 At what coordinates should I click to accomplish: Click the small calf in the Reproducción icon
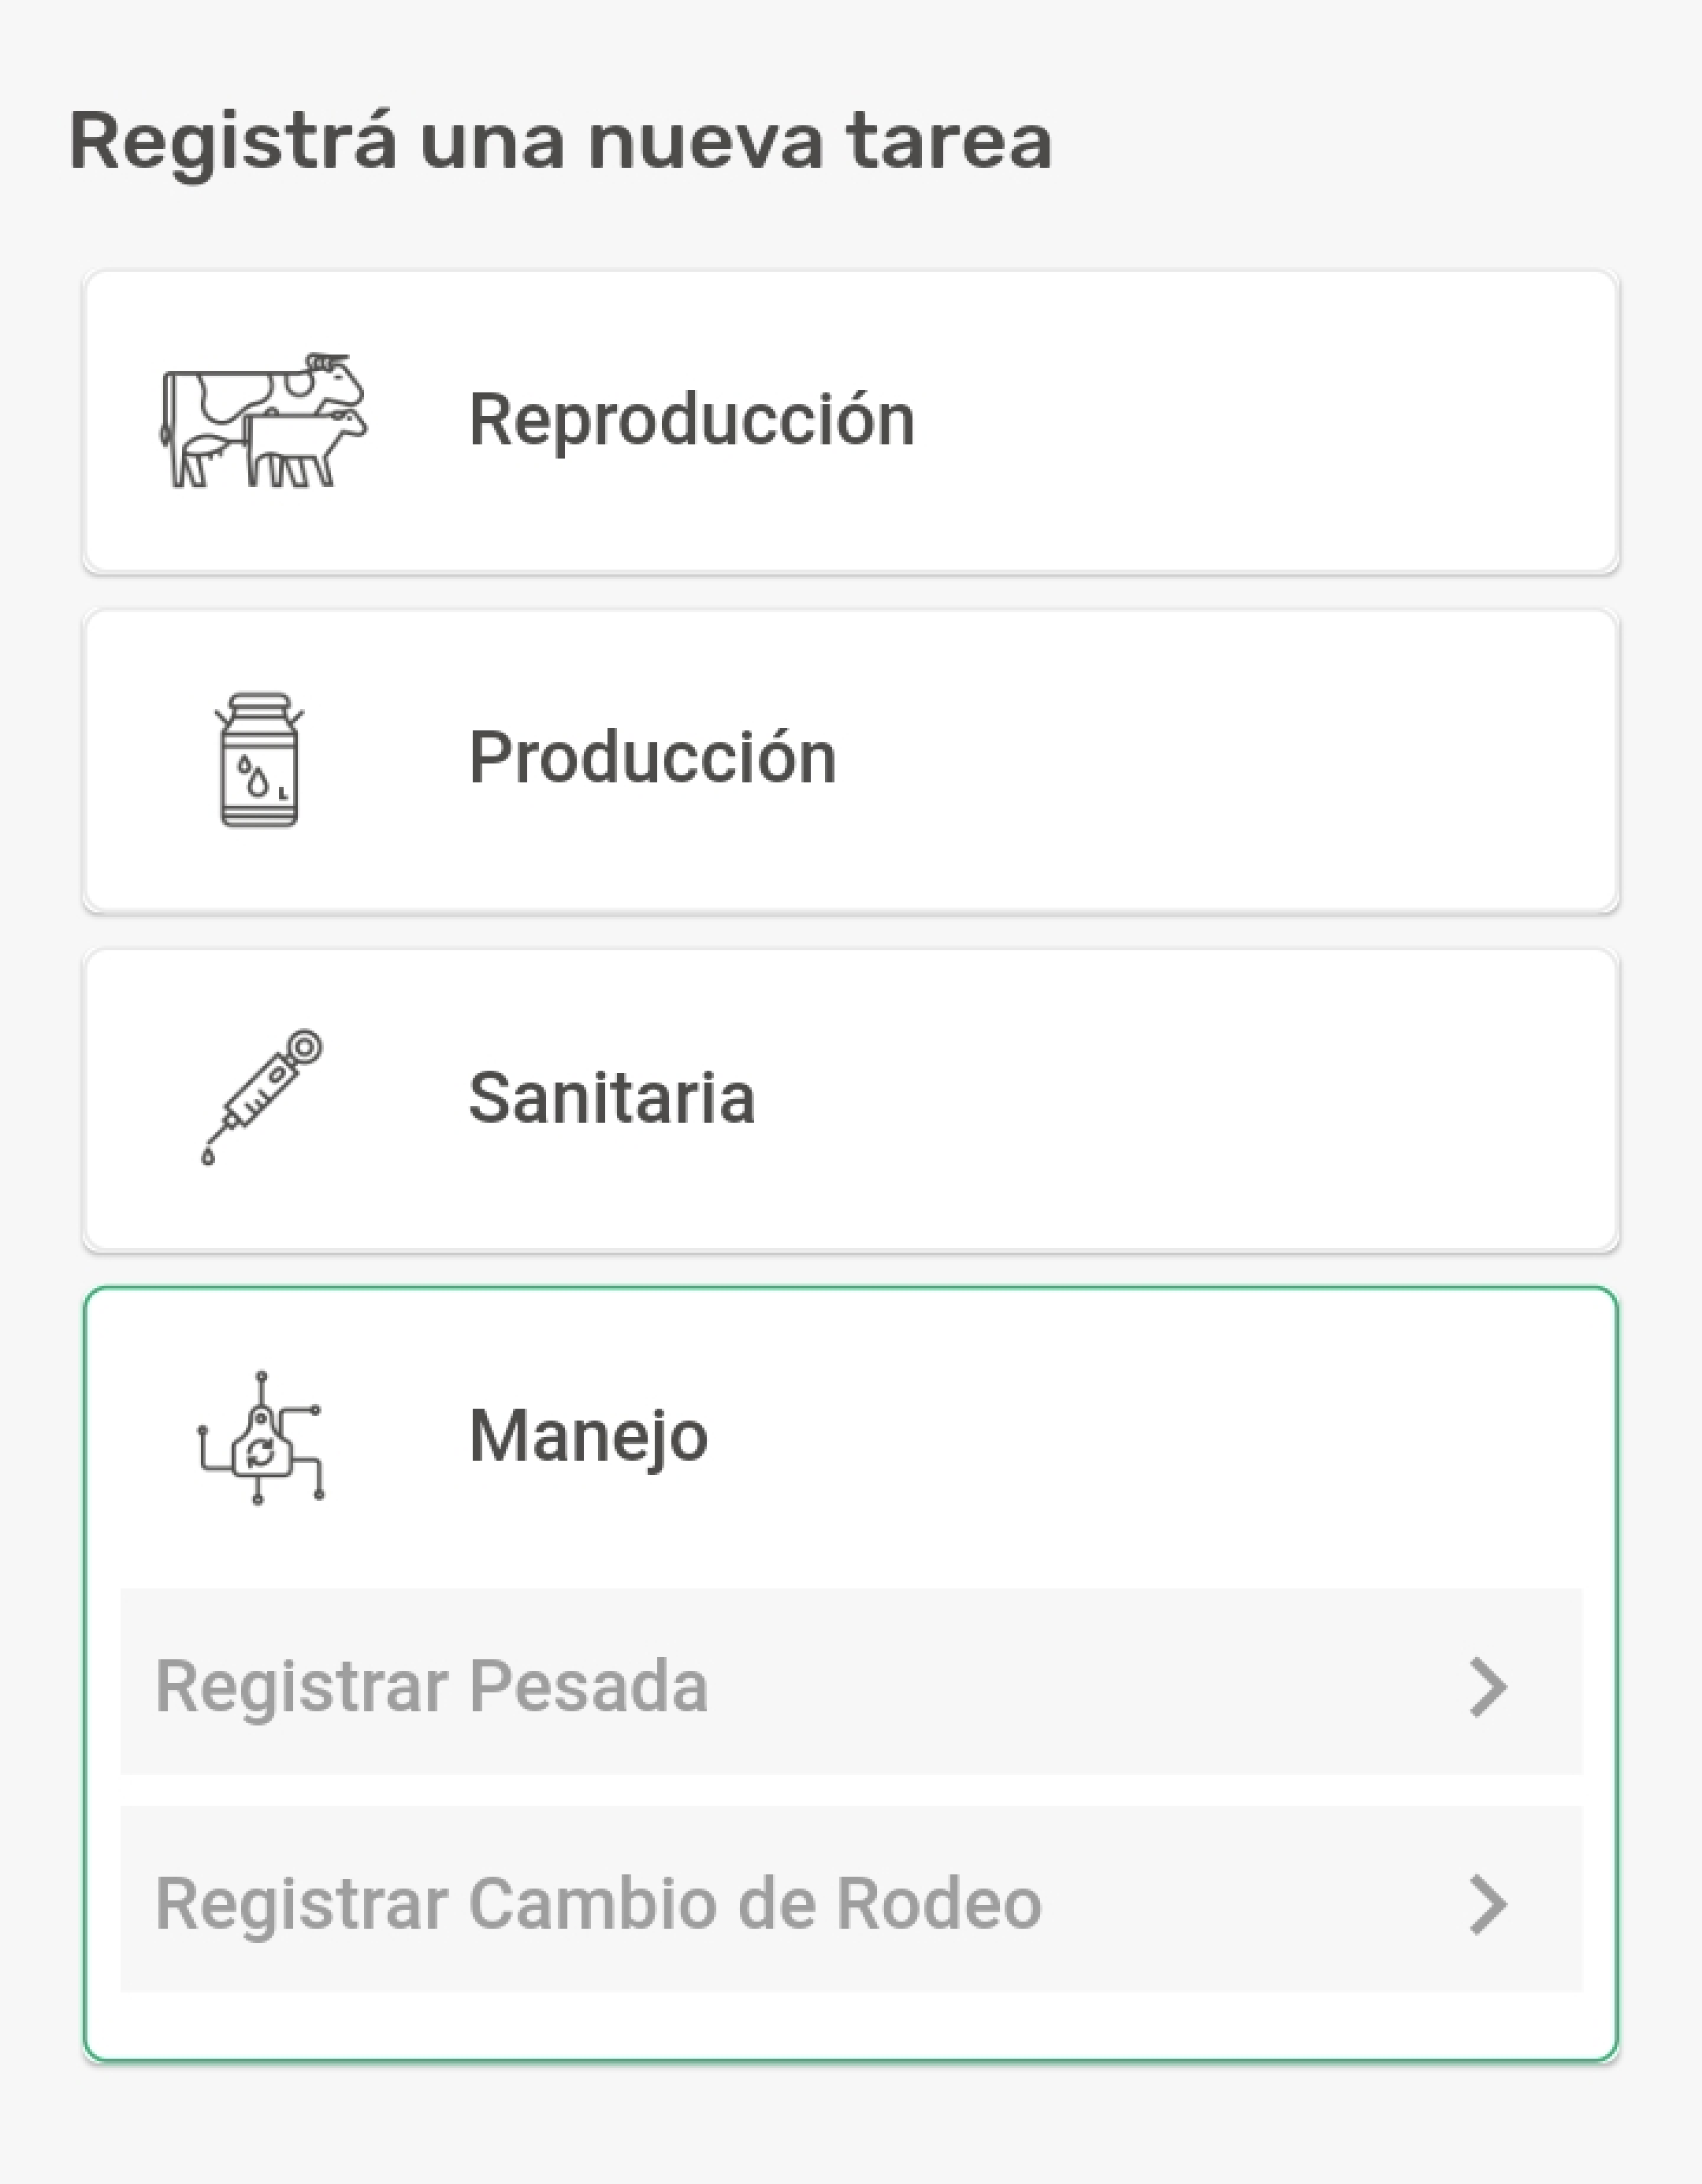click(300, 445)
